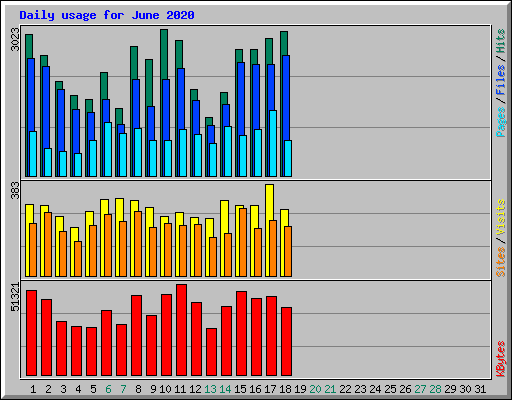512x400 pixels.
Task: Select the red KBytes bar for day 11
Action: click(181, 330)
